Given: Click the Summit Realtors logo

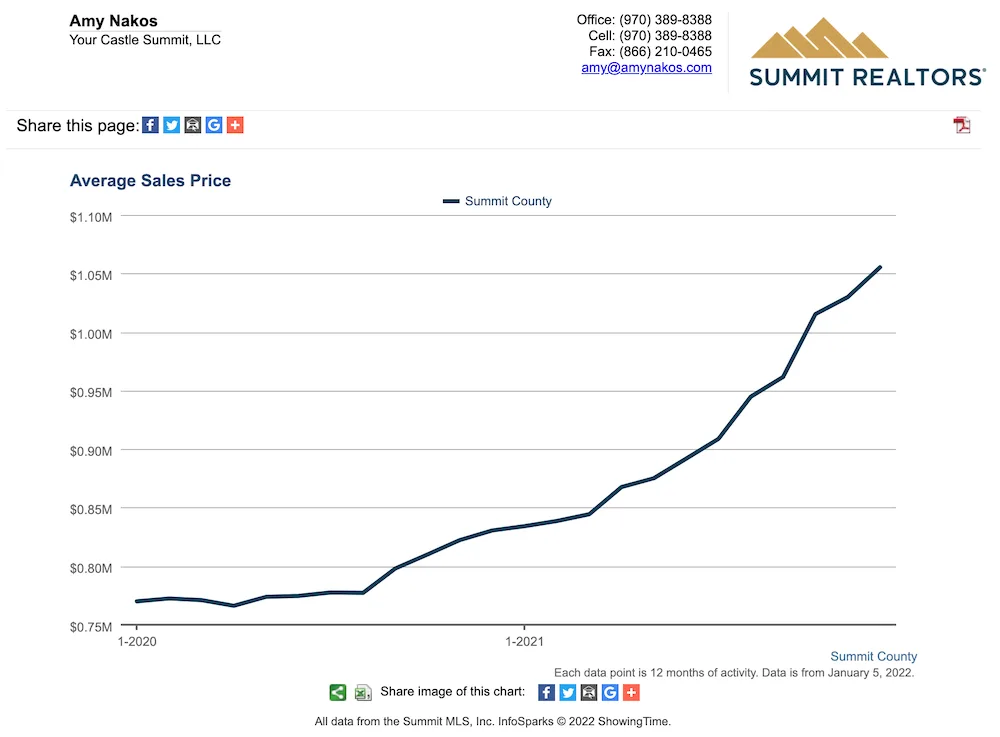Looking at the screenshot, I should tap(866, 52).
